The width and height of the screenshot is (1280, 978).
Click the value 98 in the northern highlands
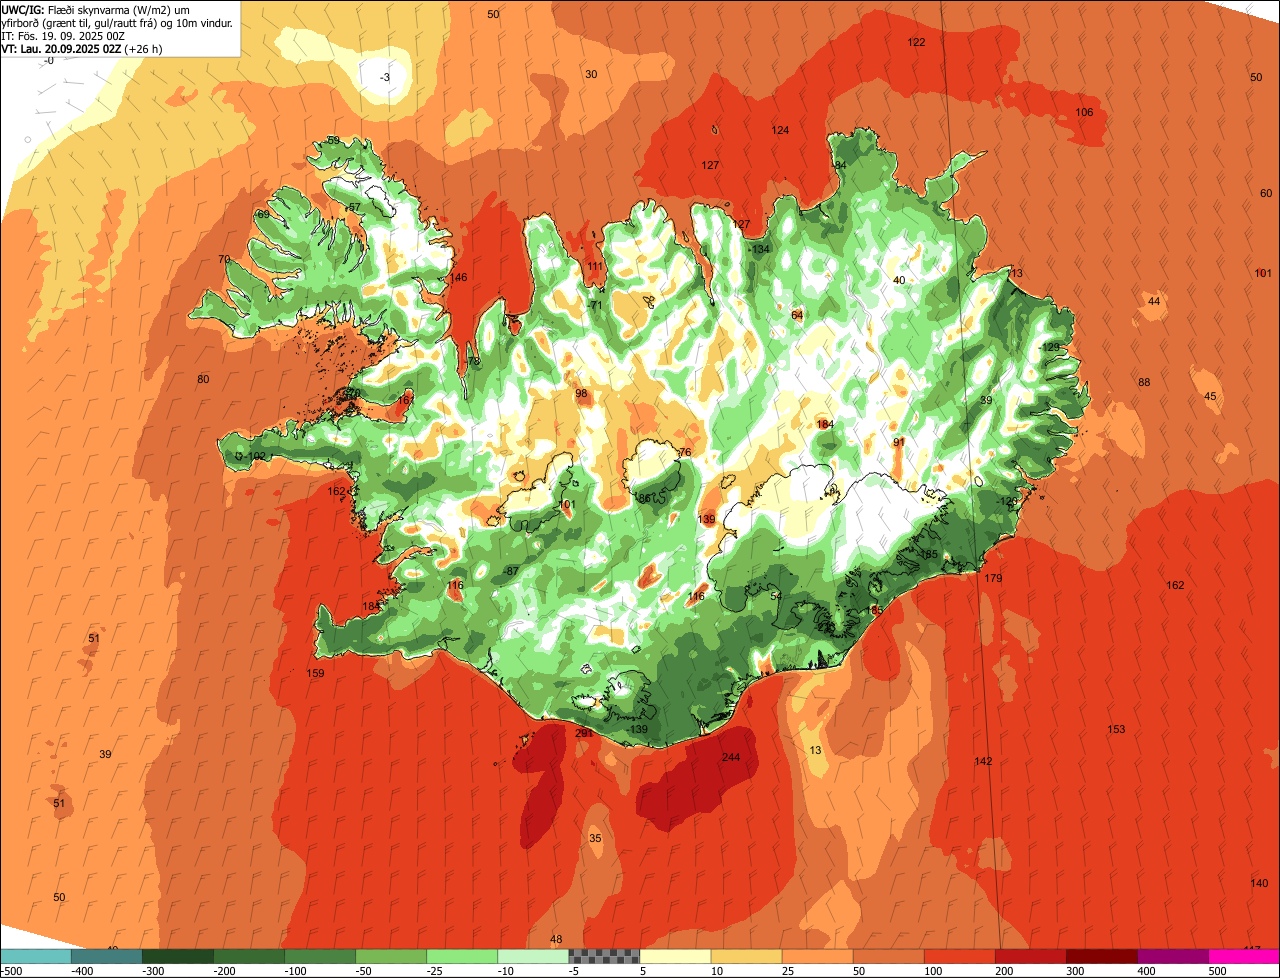point(581,394)
